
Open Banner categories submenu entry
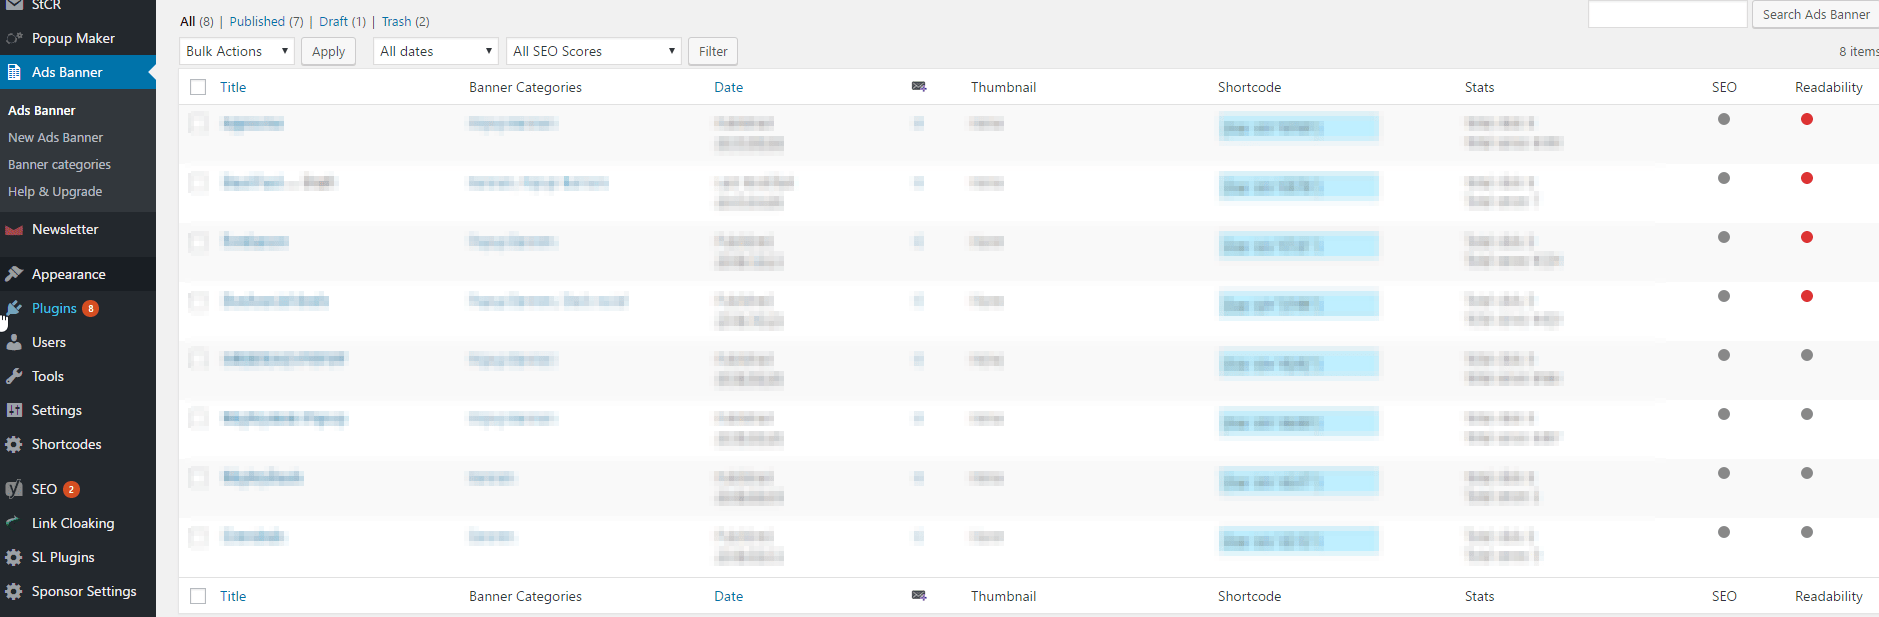(59, 164)
